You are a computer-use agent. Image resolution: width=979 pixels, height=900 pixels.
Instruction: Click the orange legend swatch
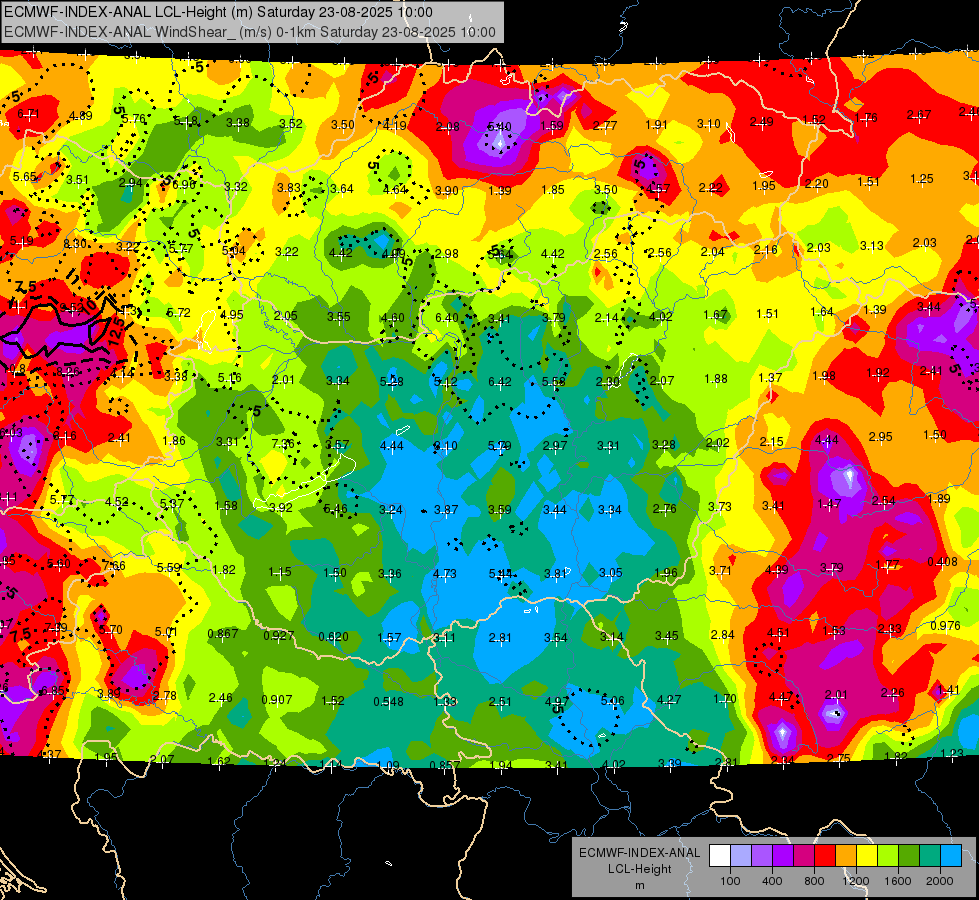tap(846, 856)
